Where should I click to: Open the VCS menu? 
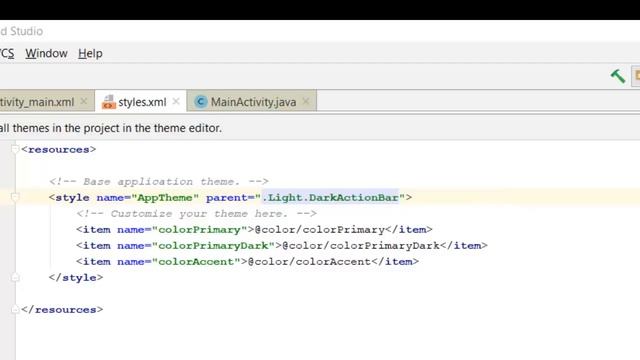point(7,53)
